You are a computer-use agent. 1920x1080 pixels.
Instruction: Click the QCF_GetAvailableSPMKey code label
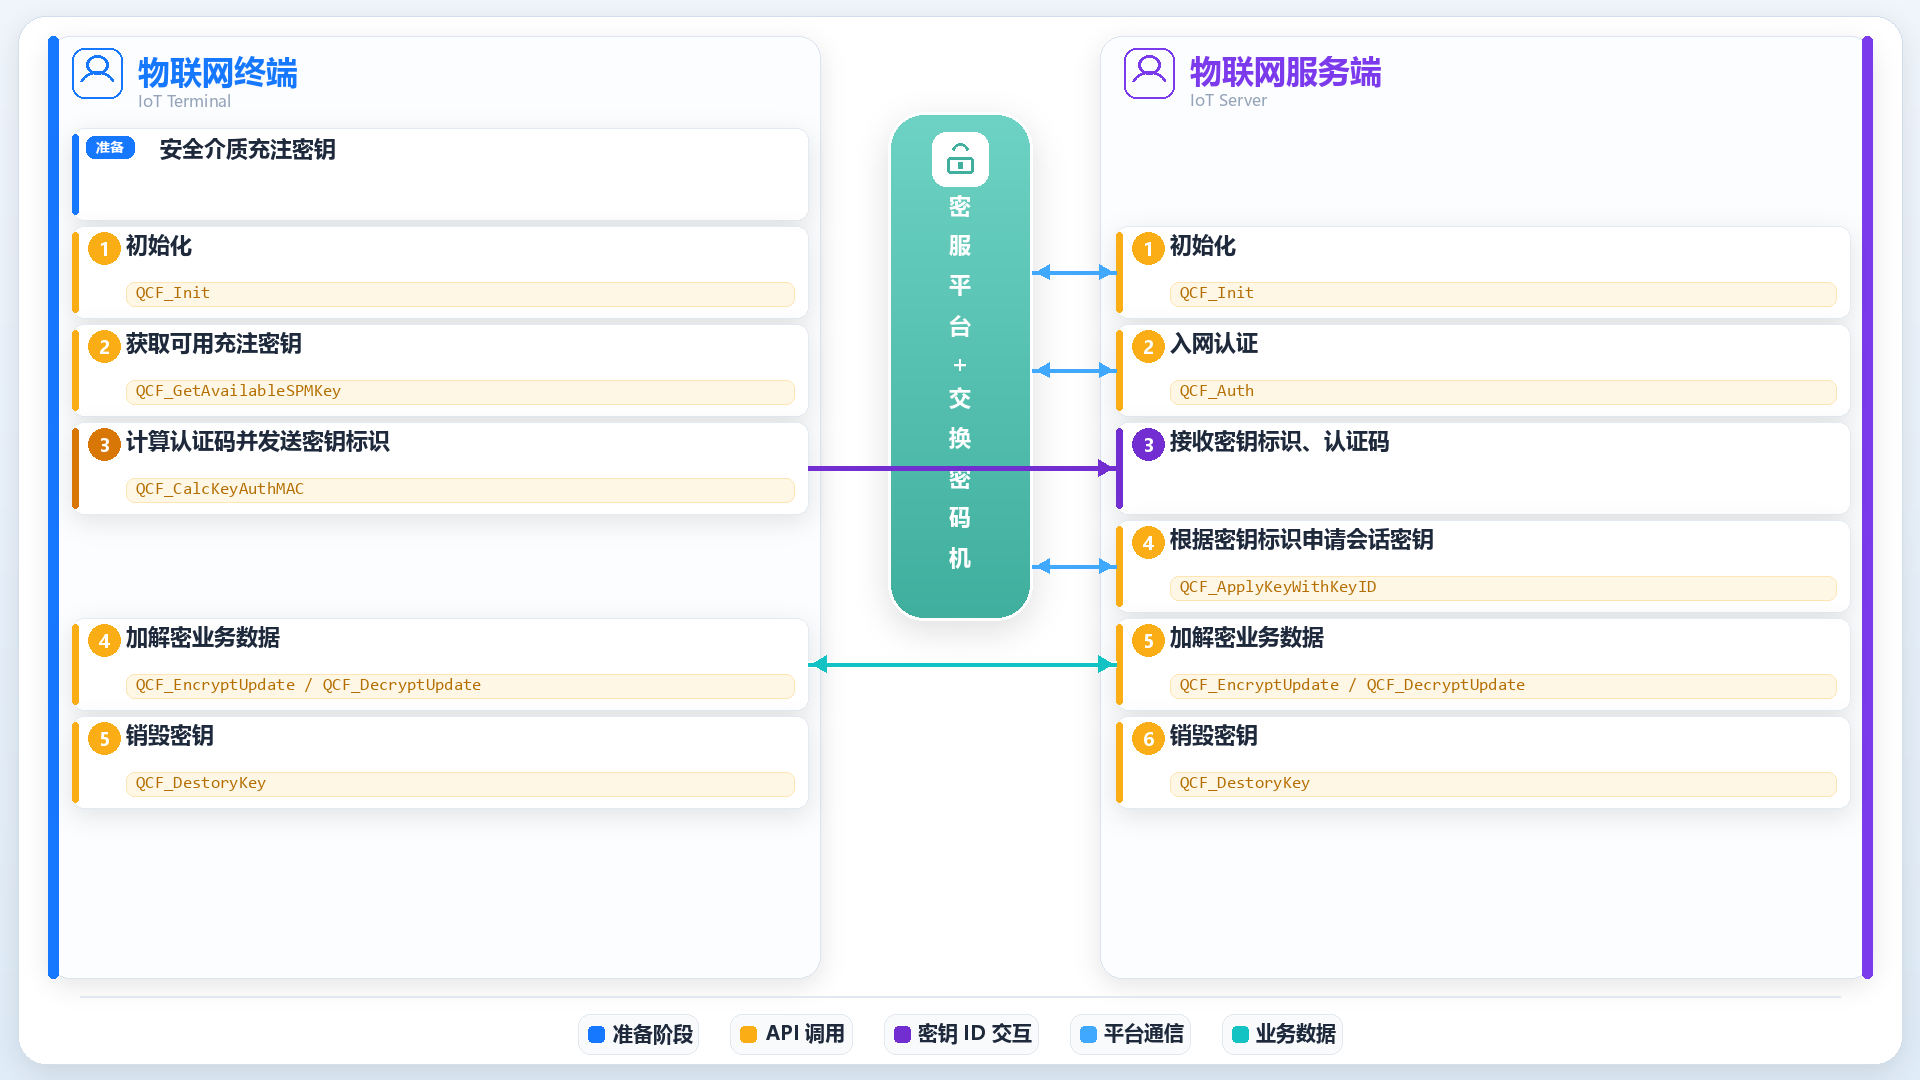(x=460, y=391)
